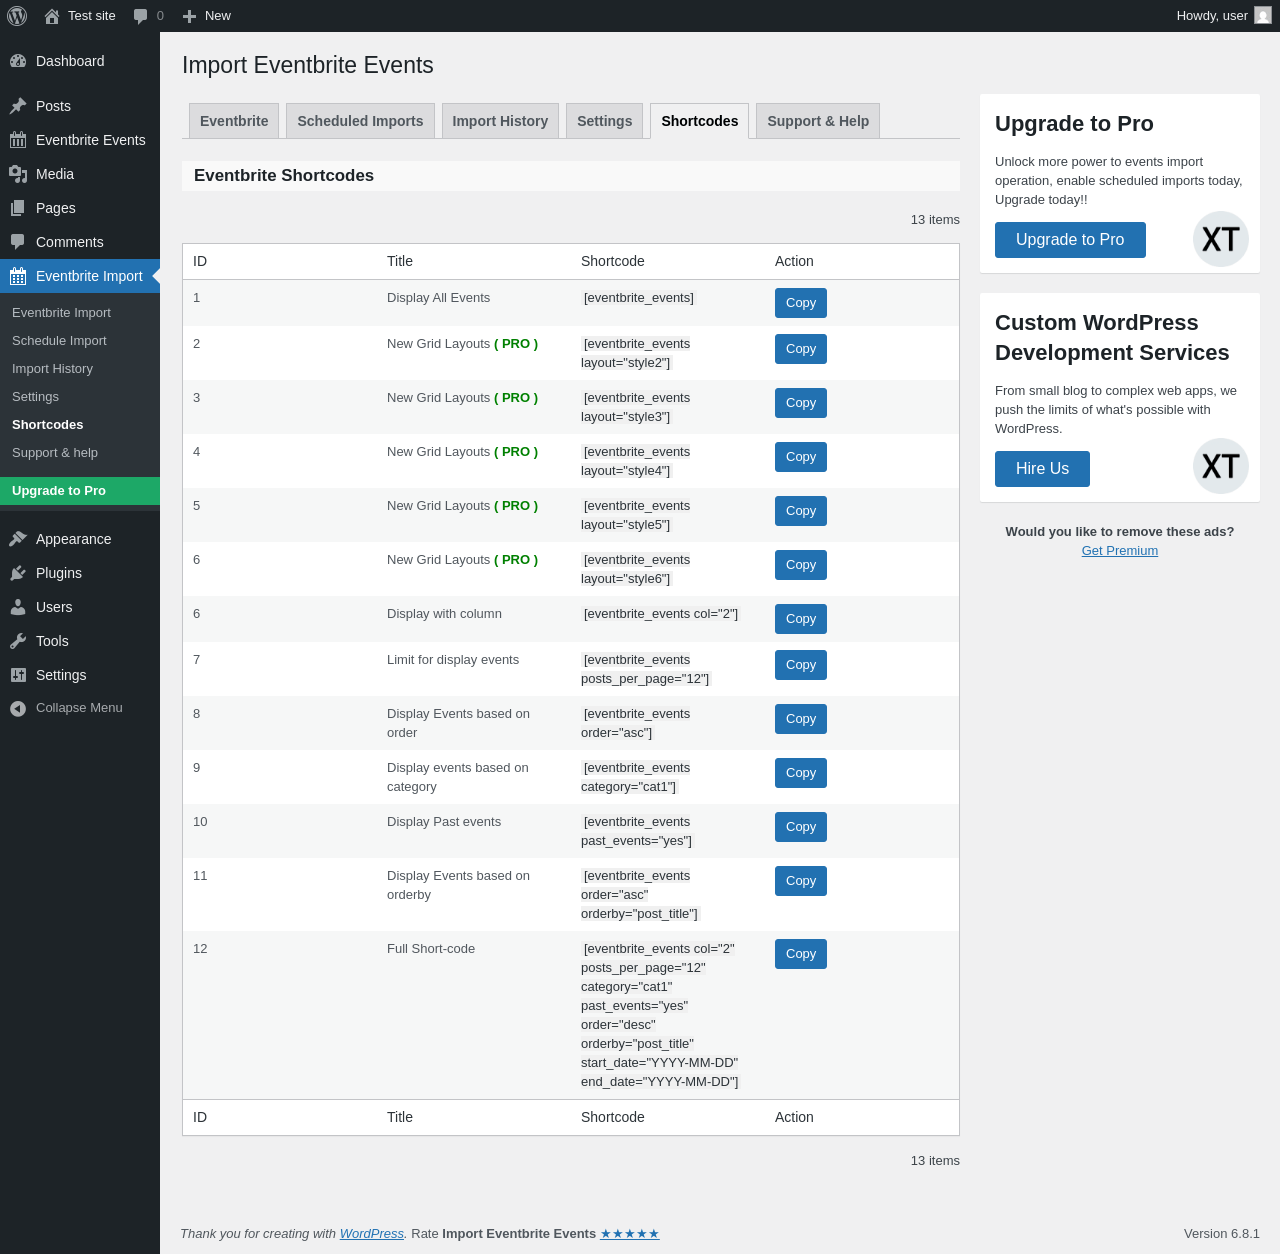Click the Howdy, user account menu

coord(1223,16)
